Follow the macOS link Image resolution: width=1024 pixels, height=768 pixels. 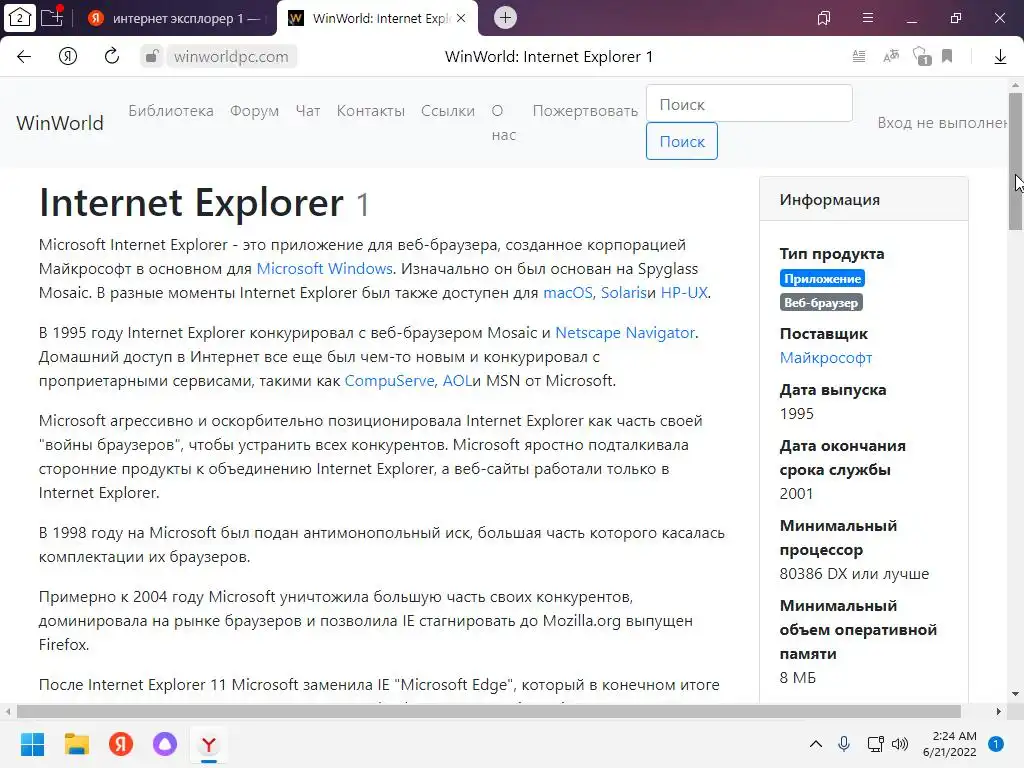point(568,293)
